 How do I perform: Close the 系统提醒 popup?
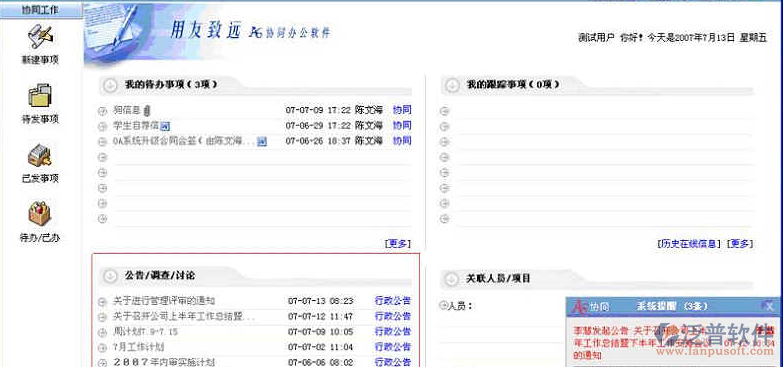tap(770, 306)
